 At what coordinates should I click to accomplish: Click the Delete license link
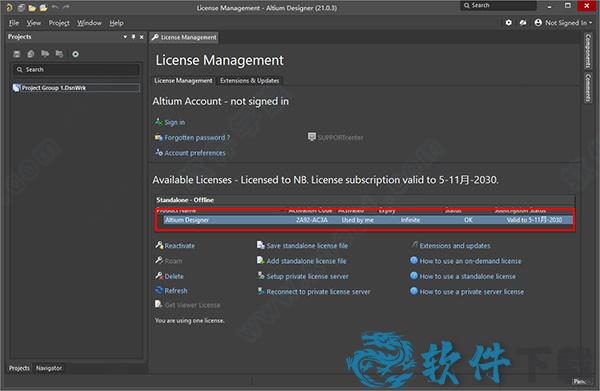(174, 276)
